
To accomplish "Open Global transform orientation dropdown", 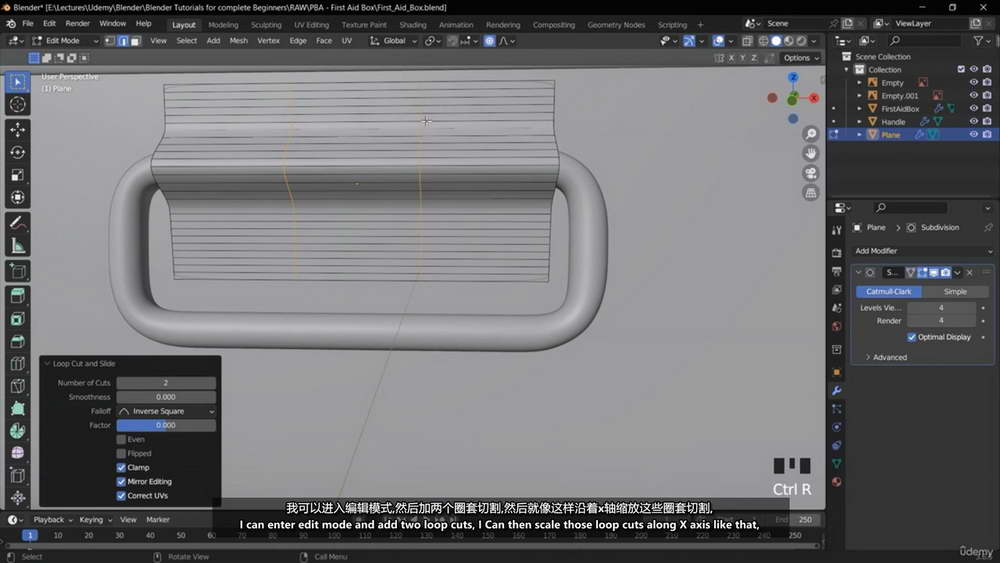I will click(394, 41).
